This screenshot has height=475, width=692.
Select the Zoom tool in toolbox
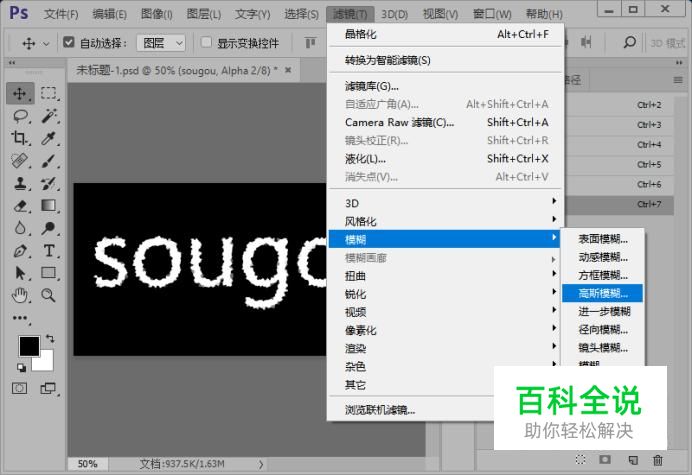pos(49,295)
